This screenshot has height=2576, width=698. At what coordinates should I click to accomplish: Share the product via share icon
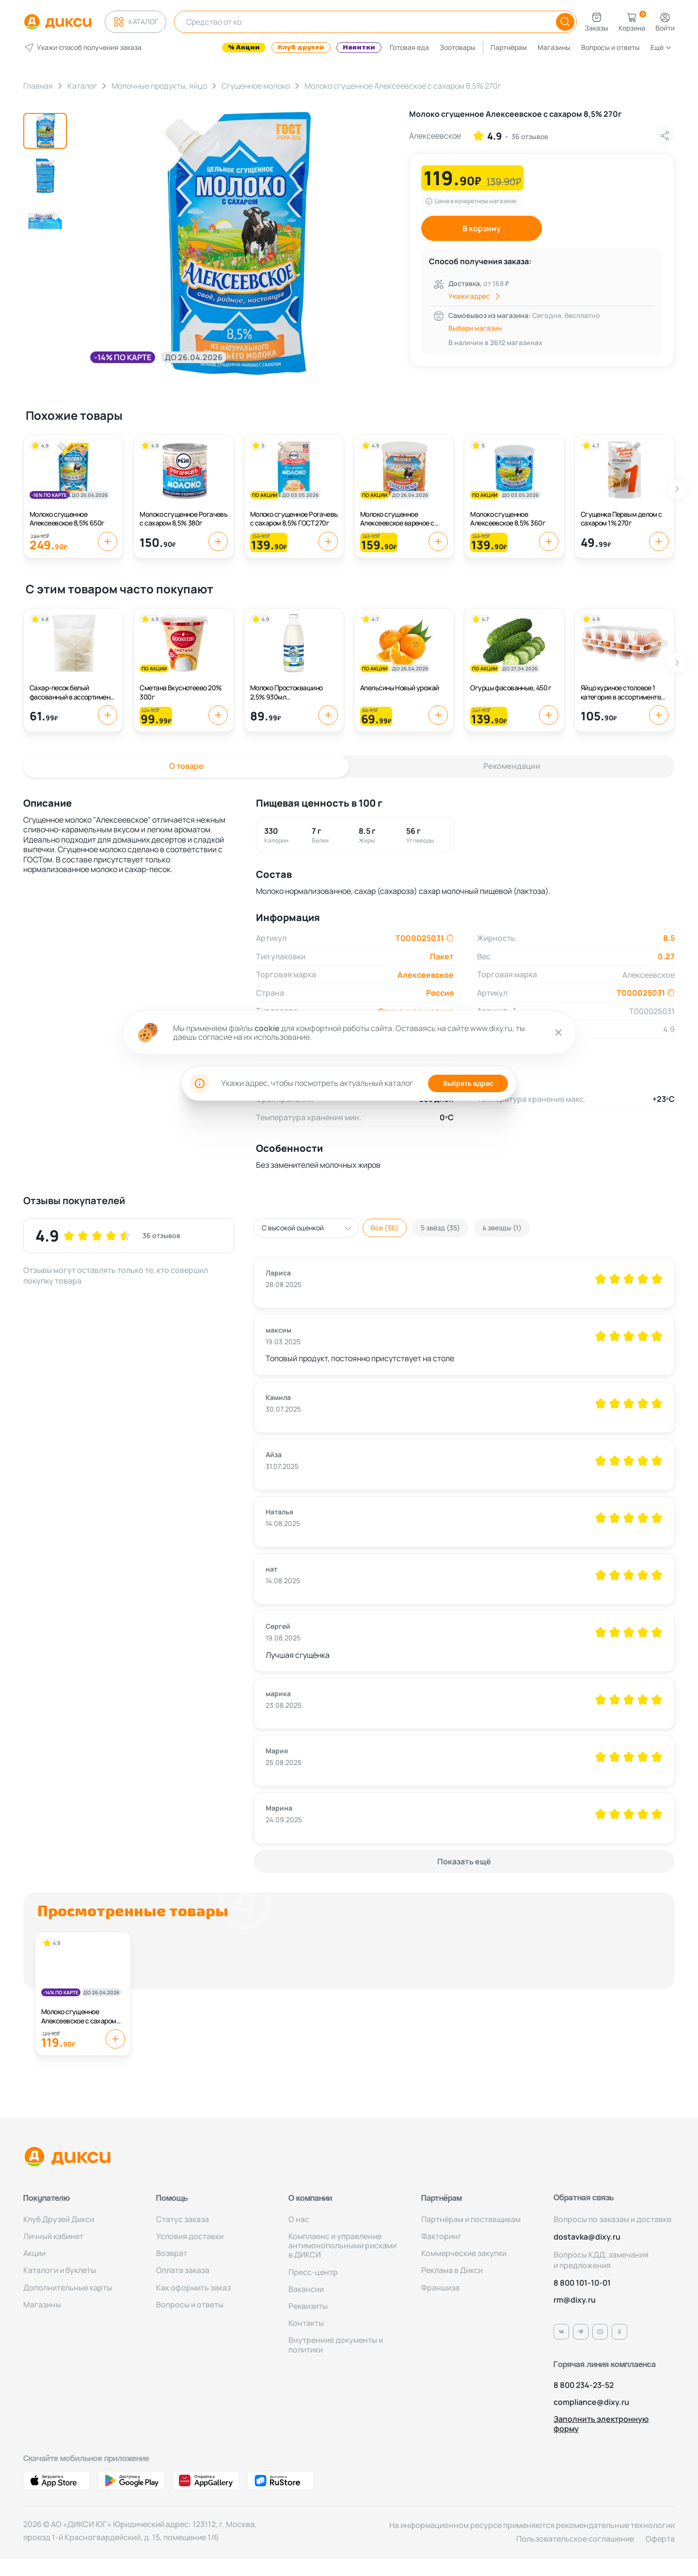pos(664,136)
